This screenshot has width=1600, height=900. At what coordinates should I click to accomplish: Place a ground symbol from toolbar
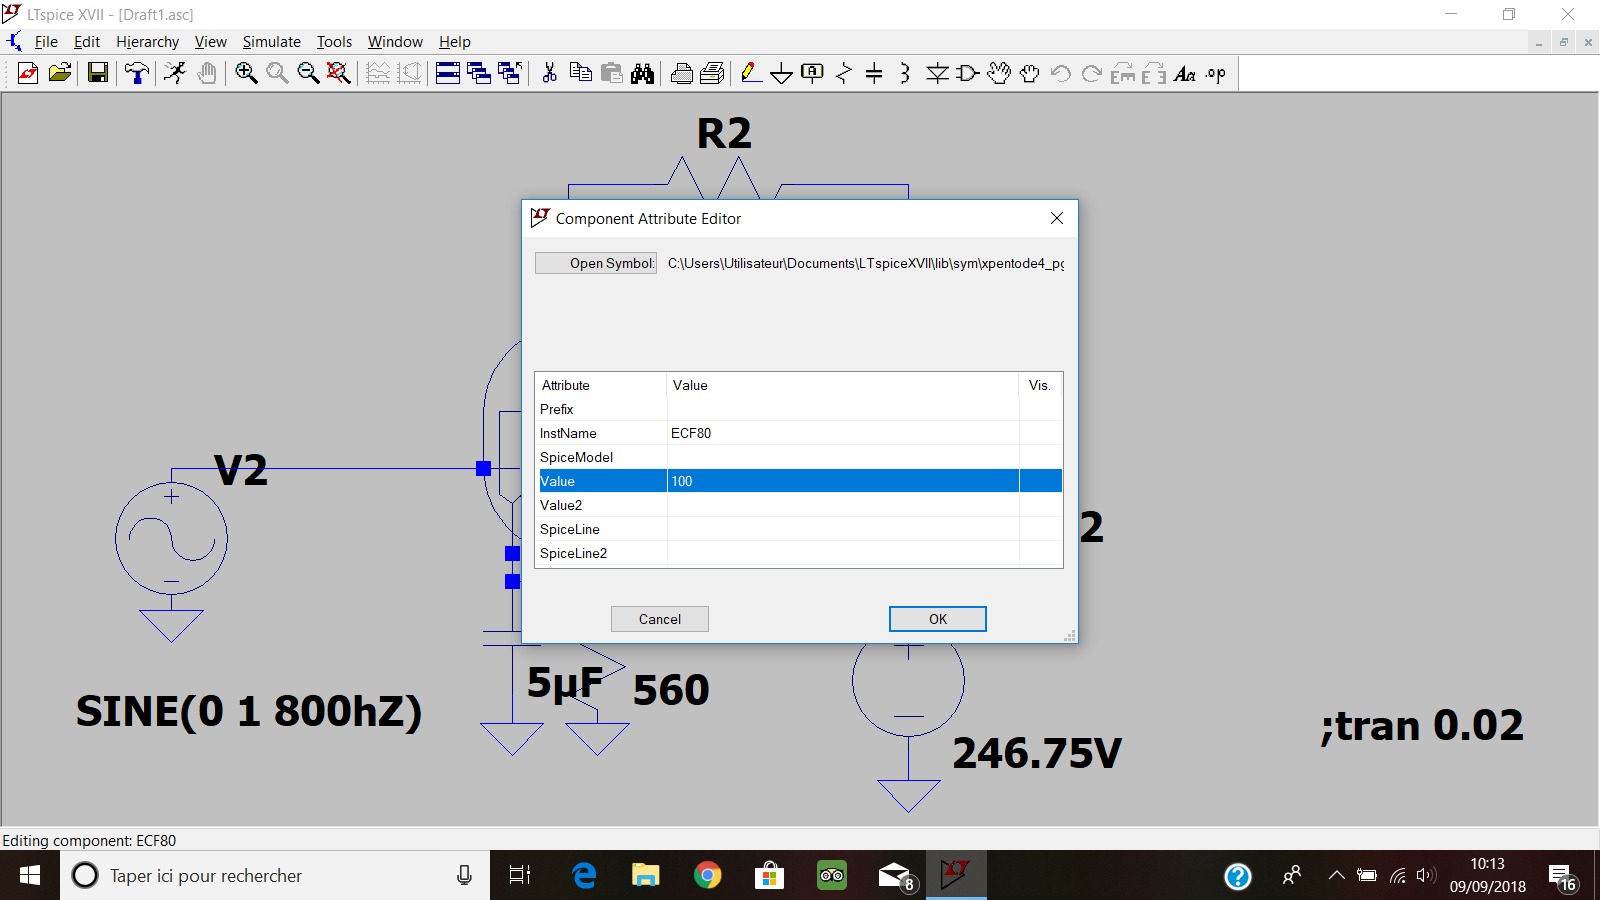(782, 73)
